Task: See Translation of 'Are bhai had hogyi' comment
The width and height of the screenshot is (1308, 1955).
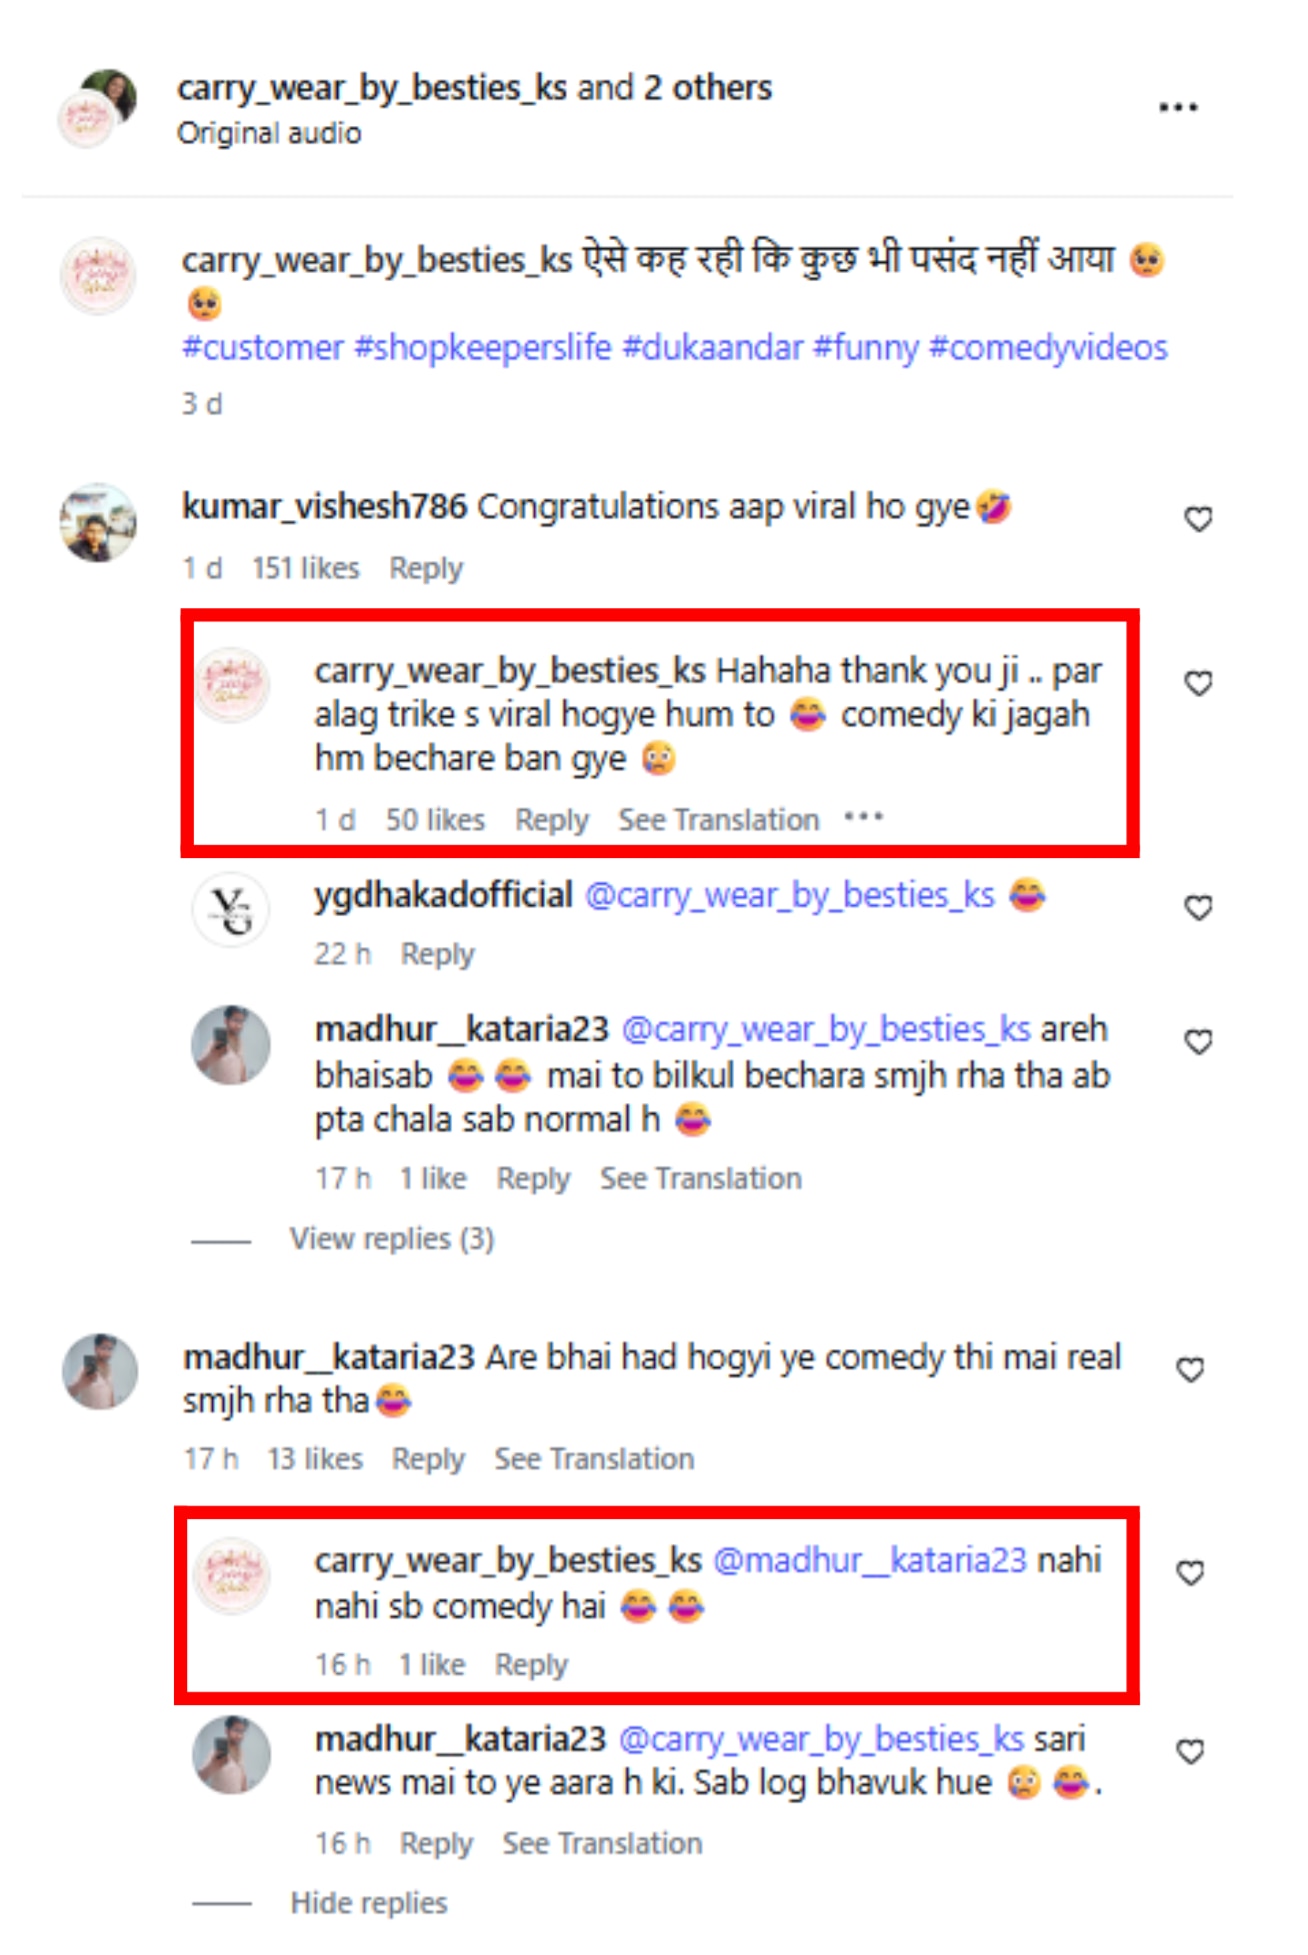Action: click(594, 1459)
